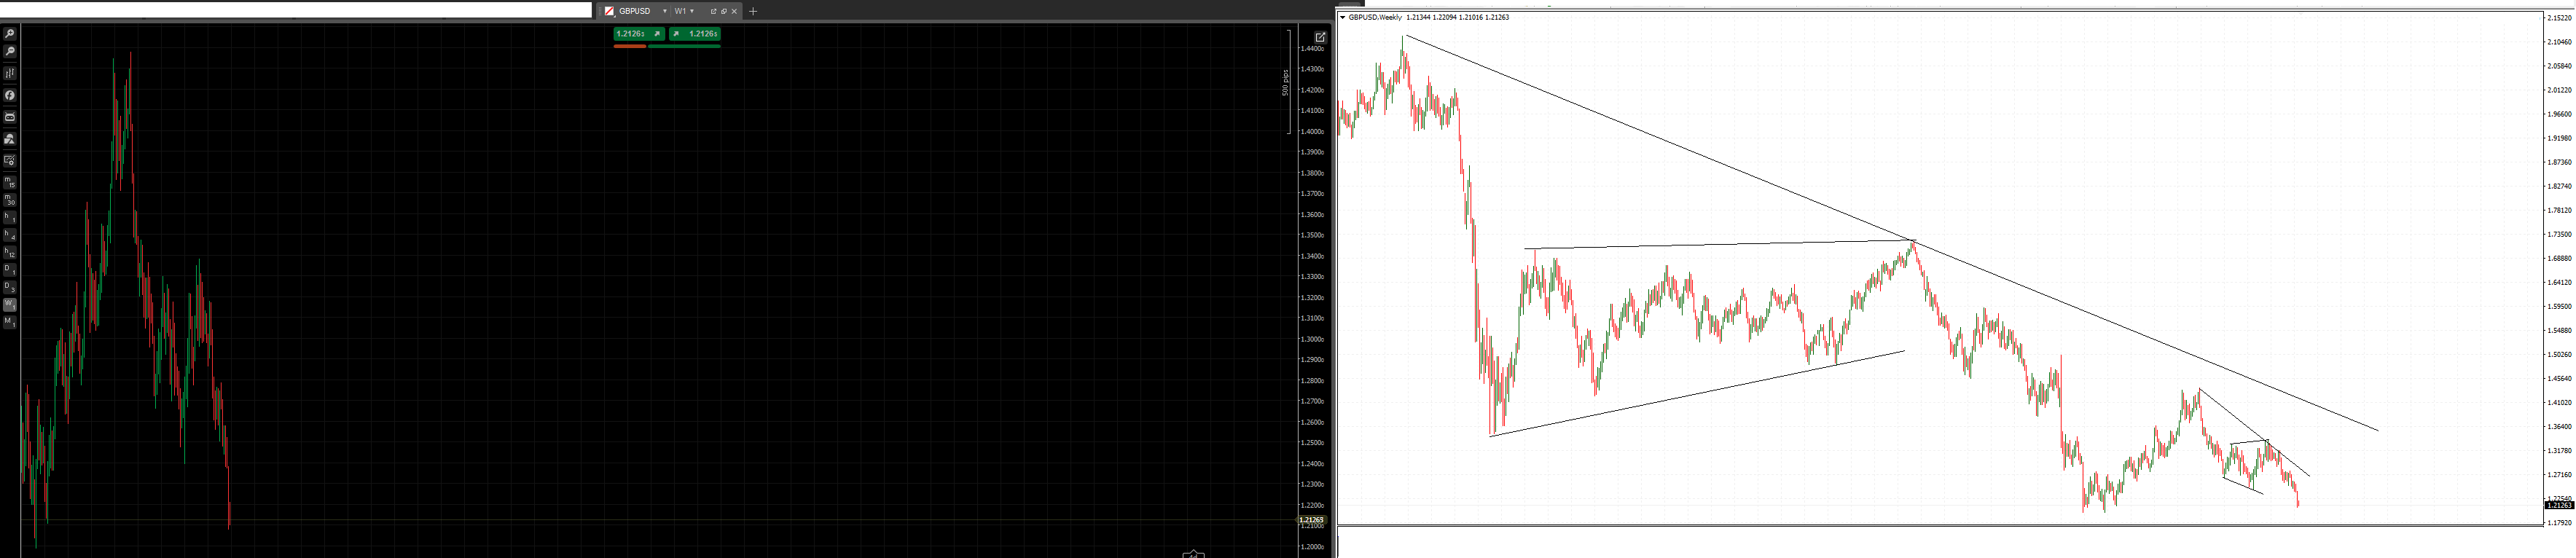Select the M1 monthly timeframe

tap(10, 323)
